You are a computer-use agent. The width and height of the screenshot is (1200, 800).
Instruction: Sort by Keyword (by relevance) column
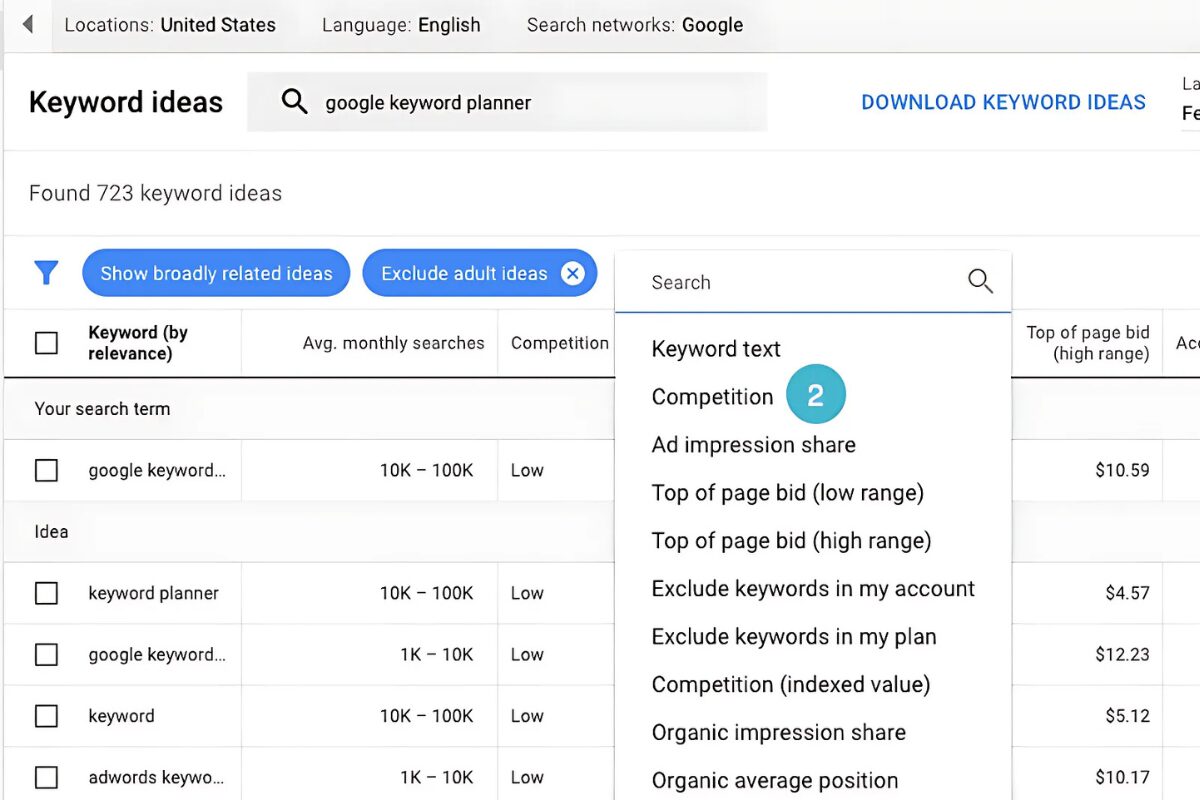coord(138,343)
